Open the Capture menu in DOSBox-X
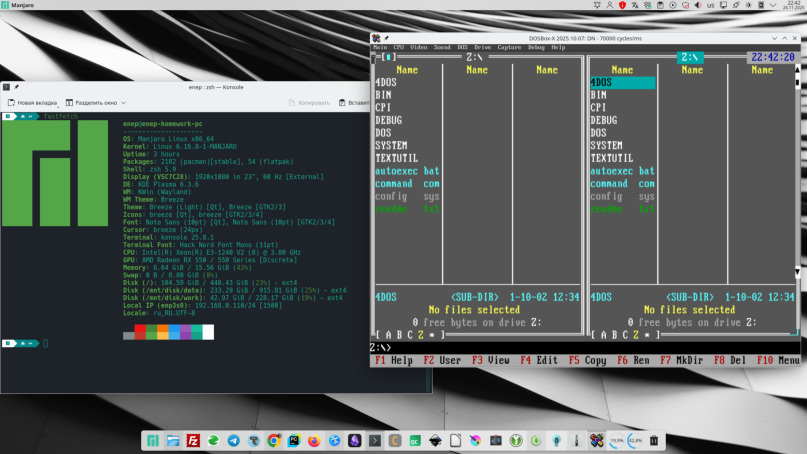Viewport: 807px width, 454px height. [x=509, y=47]
